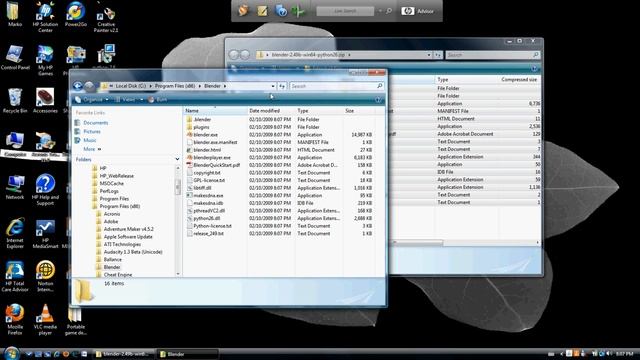Click Compressed size column in zip window
640x360 pixels.
point(519,80)
